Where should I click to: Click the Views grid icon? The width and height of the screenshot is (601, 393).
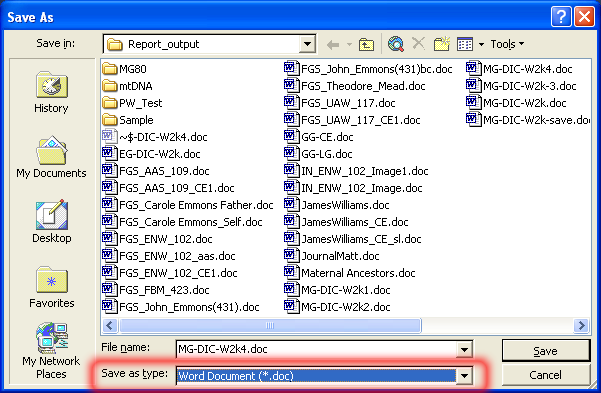click(465, 44)
